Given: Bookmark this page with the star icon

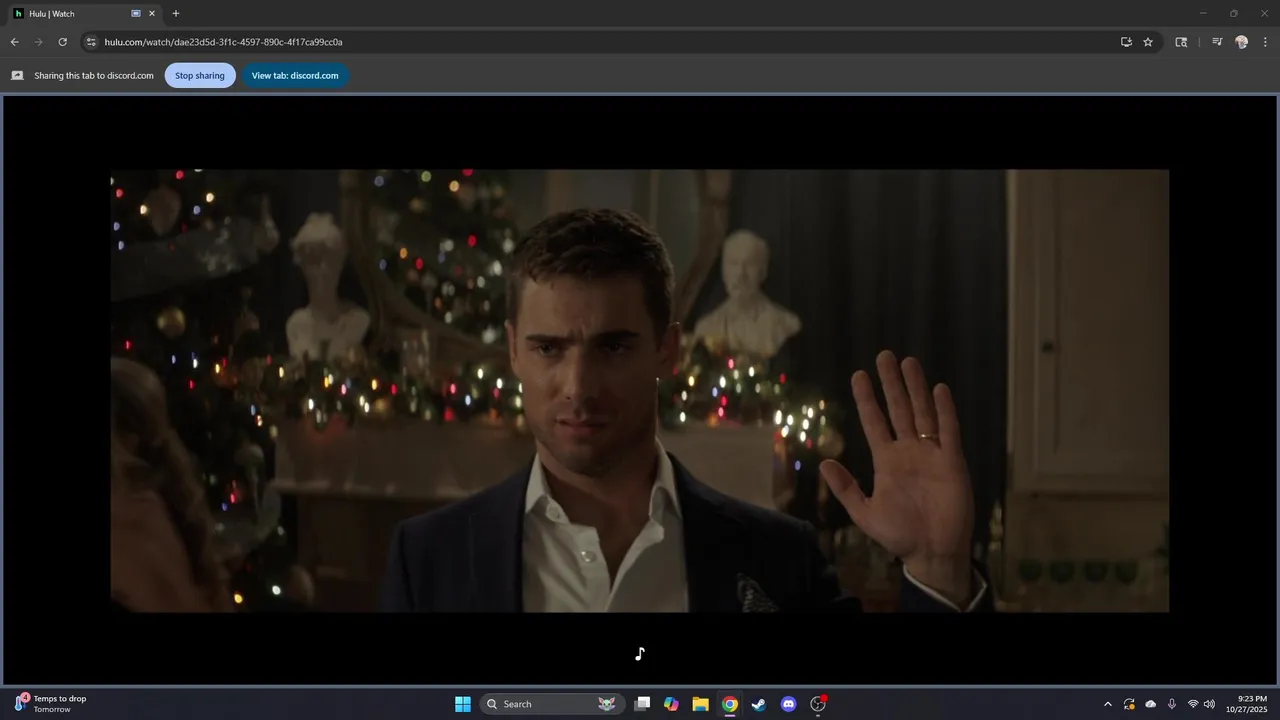Looking at the screenshot, I should (x=1148, y=42).
